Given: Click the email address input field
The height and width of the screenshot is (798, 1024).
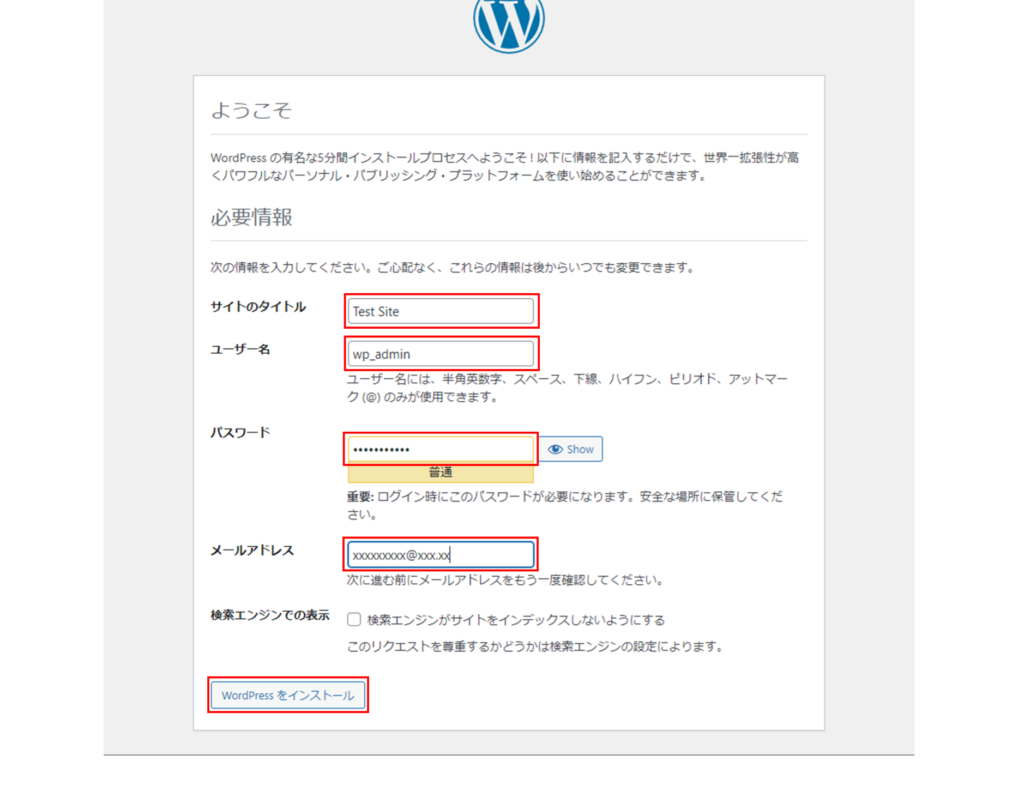Looking at the screenshot, I should tap(440, 554).
